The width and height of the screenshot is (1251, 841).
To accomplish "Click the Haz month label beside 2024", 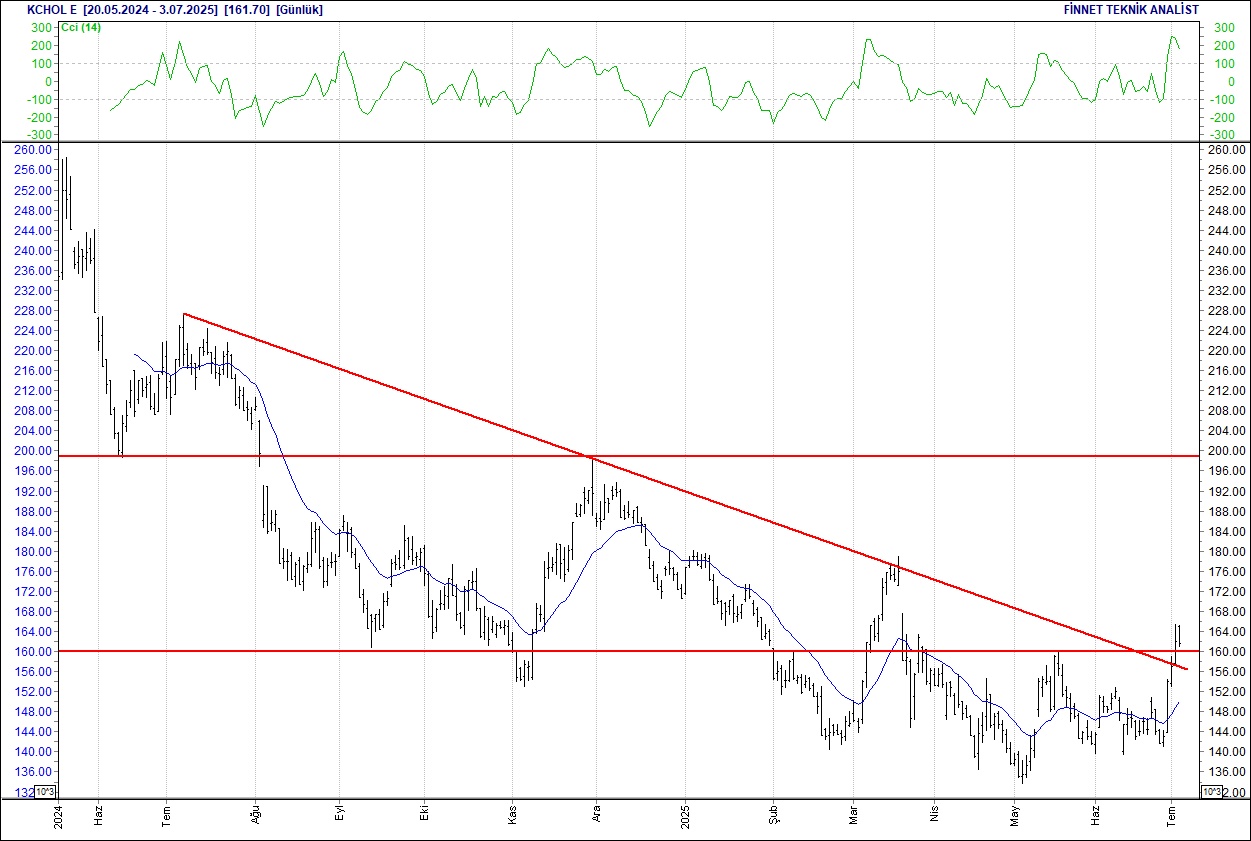I will [98, 817].
